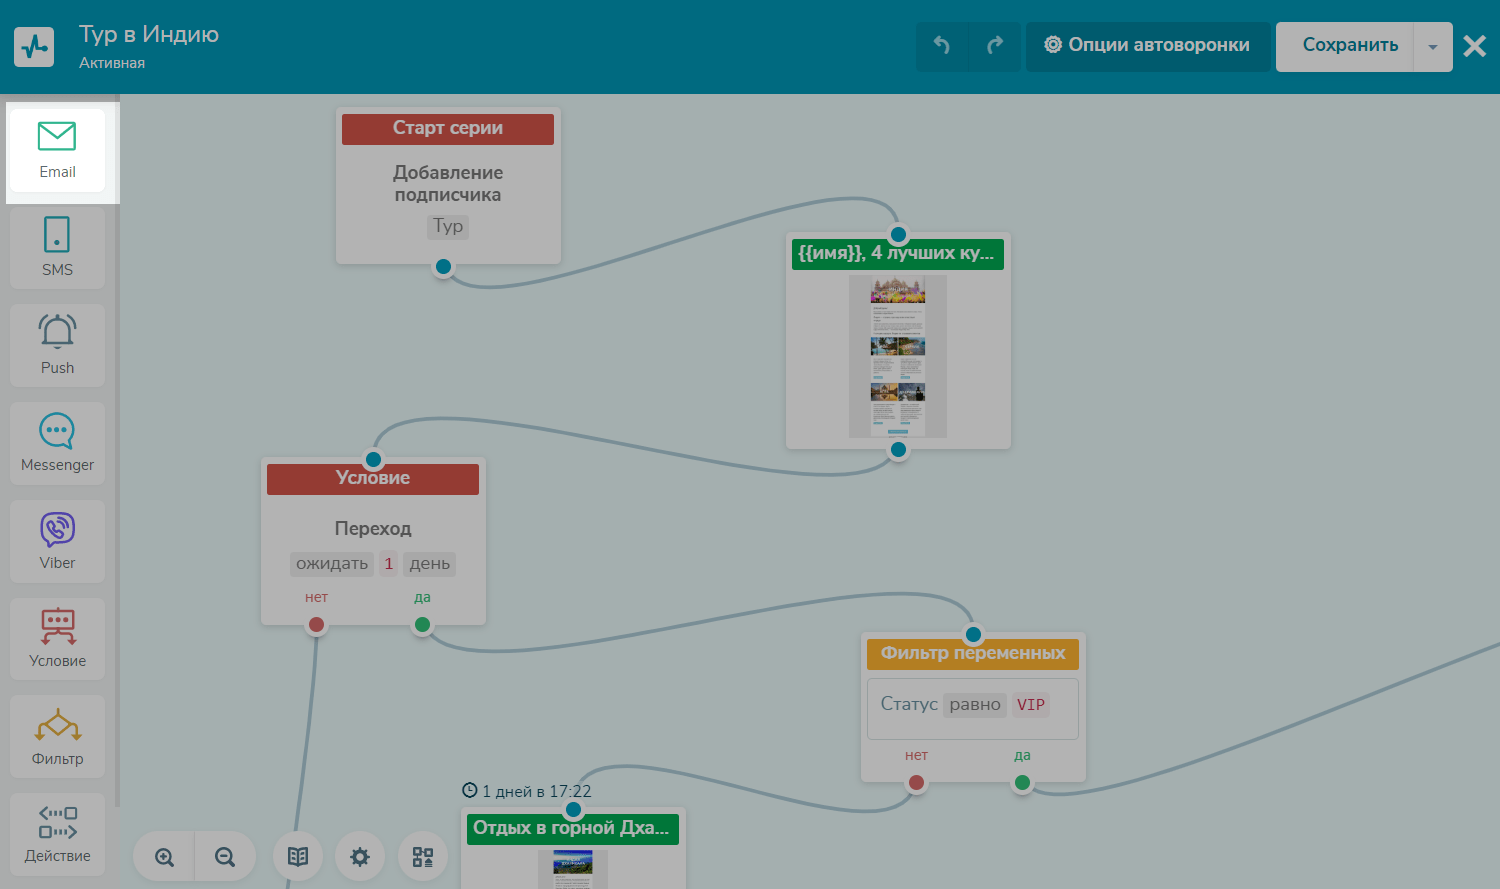
Task: Zoom in on the canvas
Action: point(165,857)
